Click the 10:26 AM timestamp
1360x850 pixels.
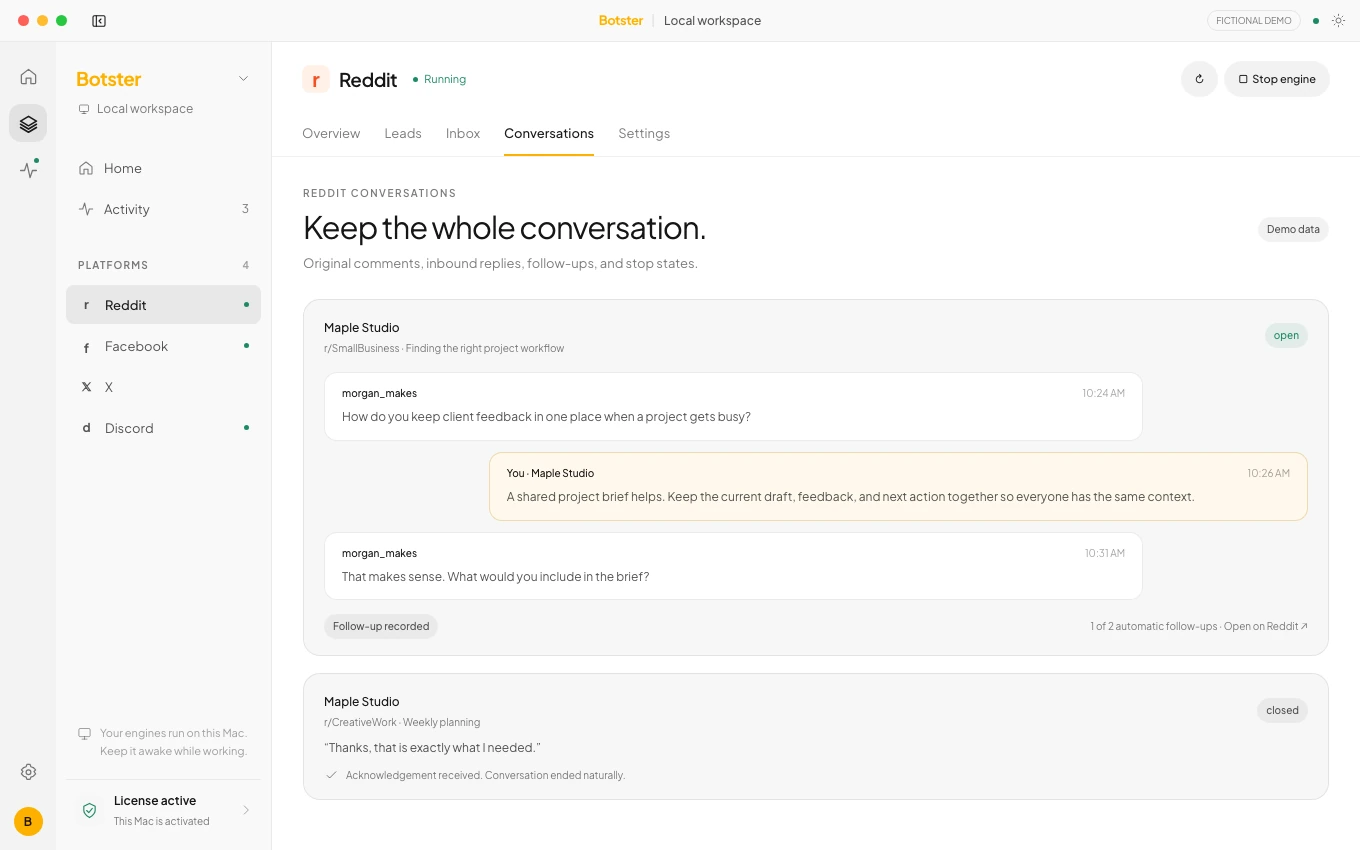[x=1268, y=473]
